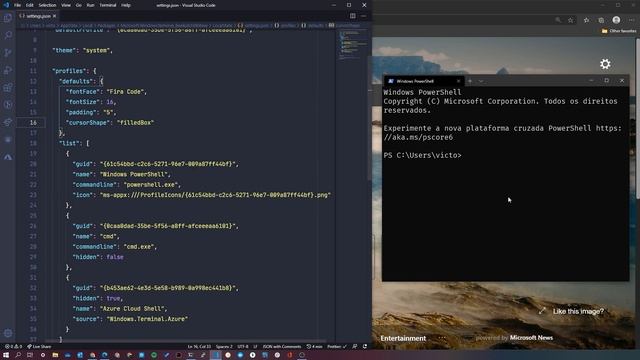The width and height of the screenshot is (640, 360).
Task: Open Task View on the taskbar
Action: pos(30,355)
